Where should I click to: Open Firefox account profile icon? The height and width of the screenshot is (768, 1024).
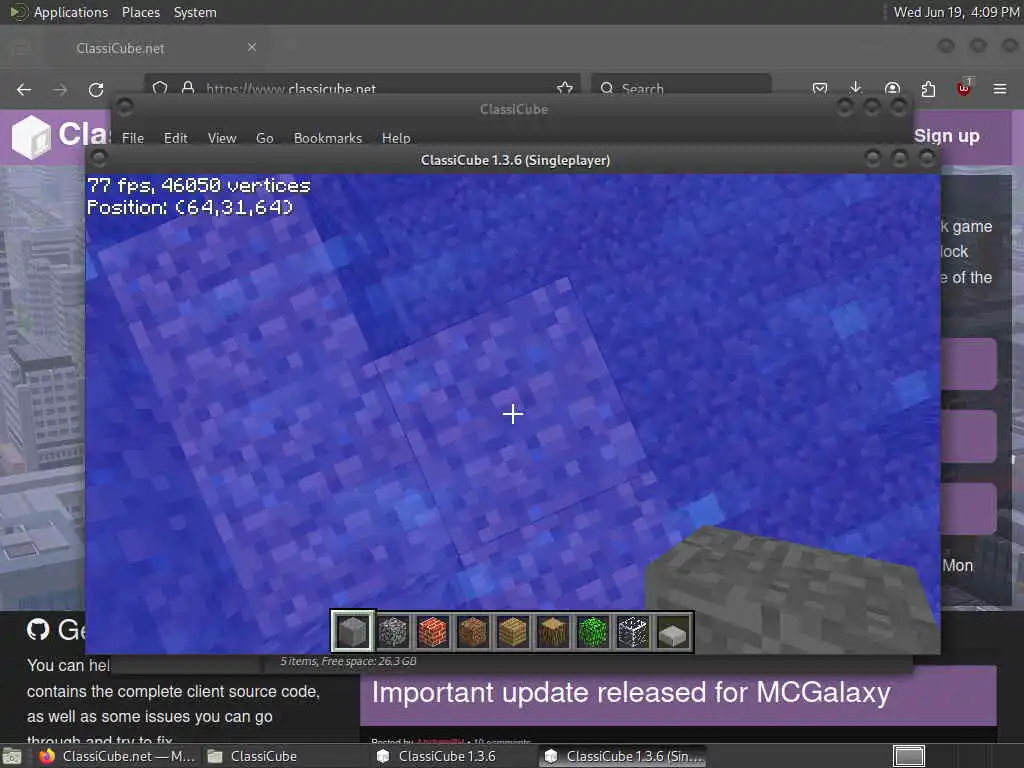click(892, 88)
